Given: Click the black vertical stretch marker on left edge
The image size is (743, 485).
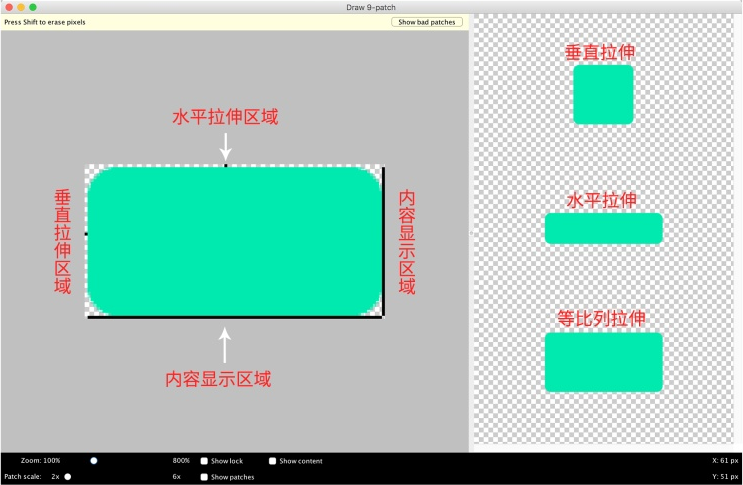Looking at the screenshot, I should (x=86, y=234).
